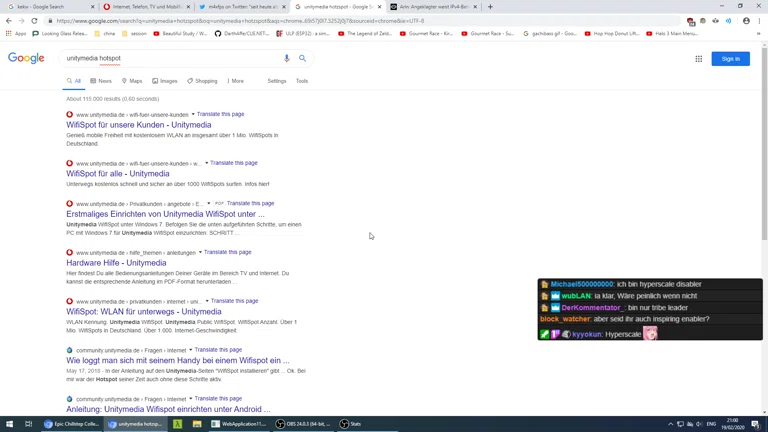Open dropdown arrow for Hardware Hilfe result URL

click(200, 252)
